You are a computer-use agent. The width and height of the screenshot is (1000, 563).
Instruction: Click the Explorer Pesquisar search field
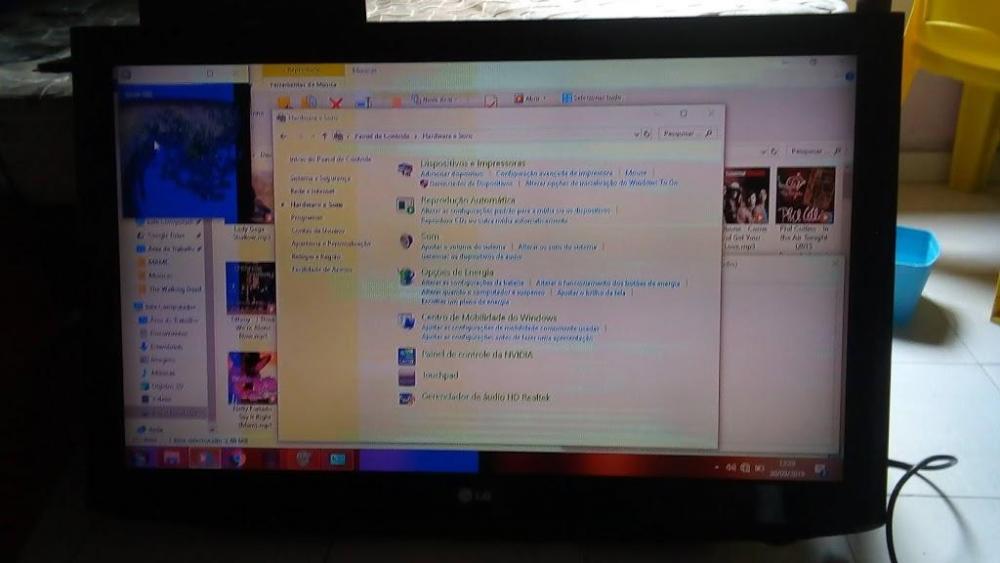pos(813,151)
